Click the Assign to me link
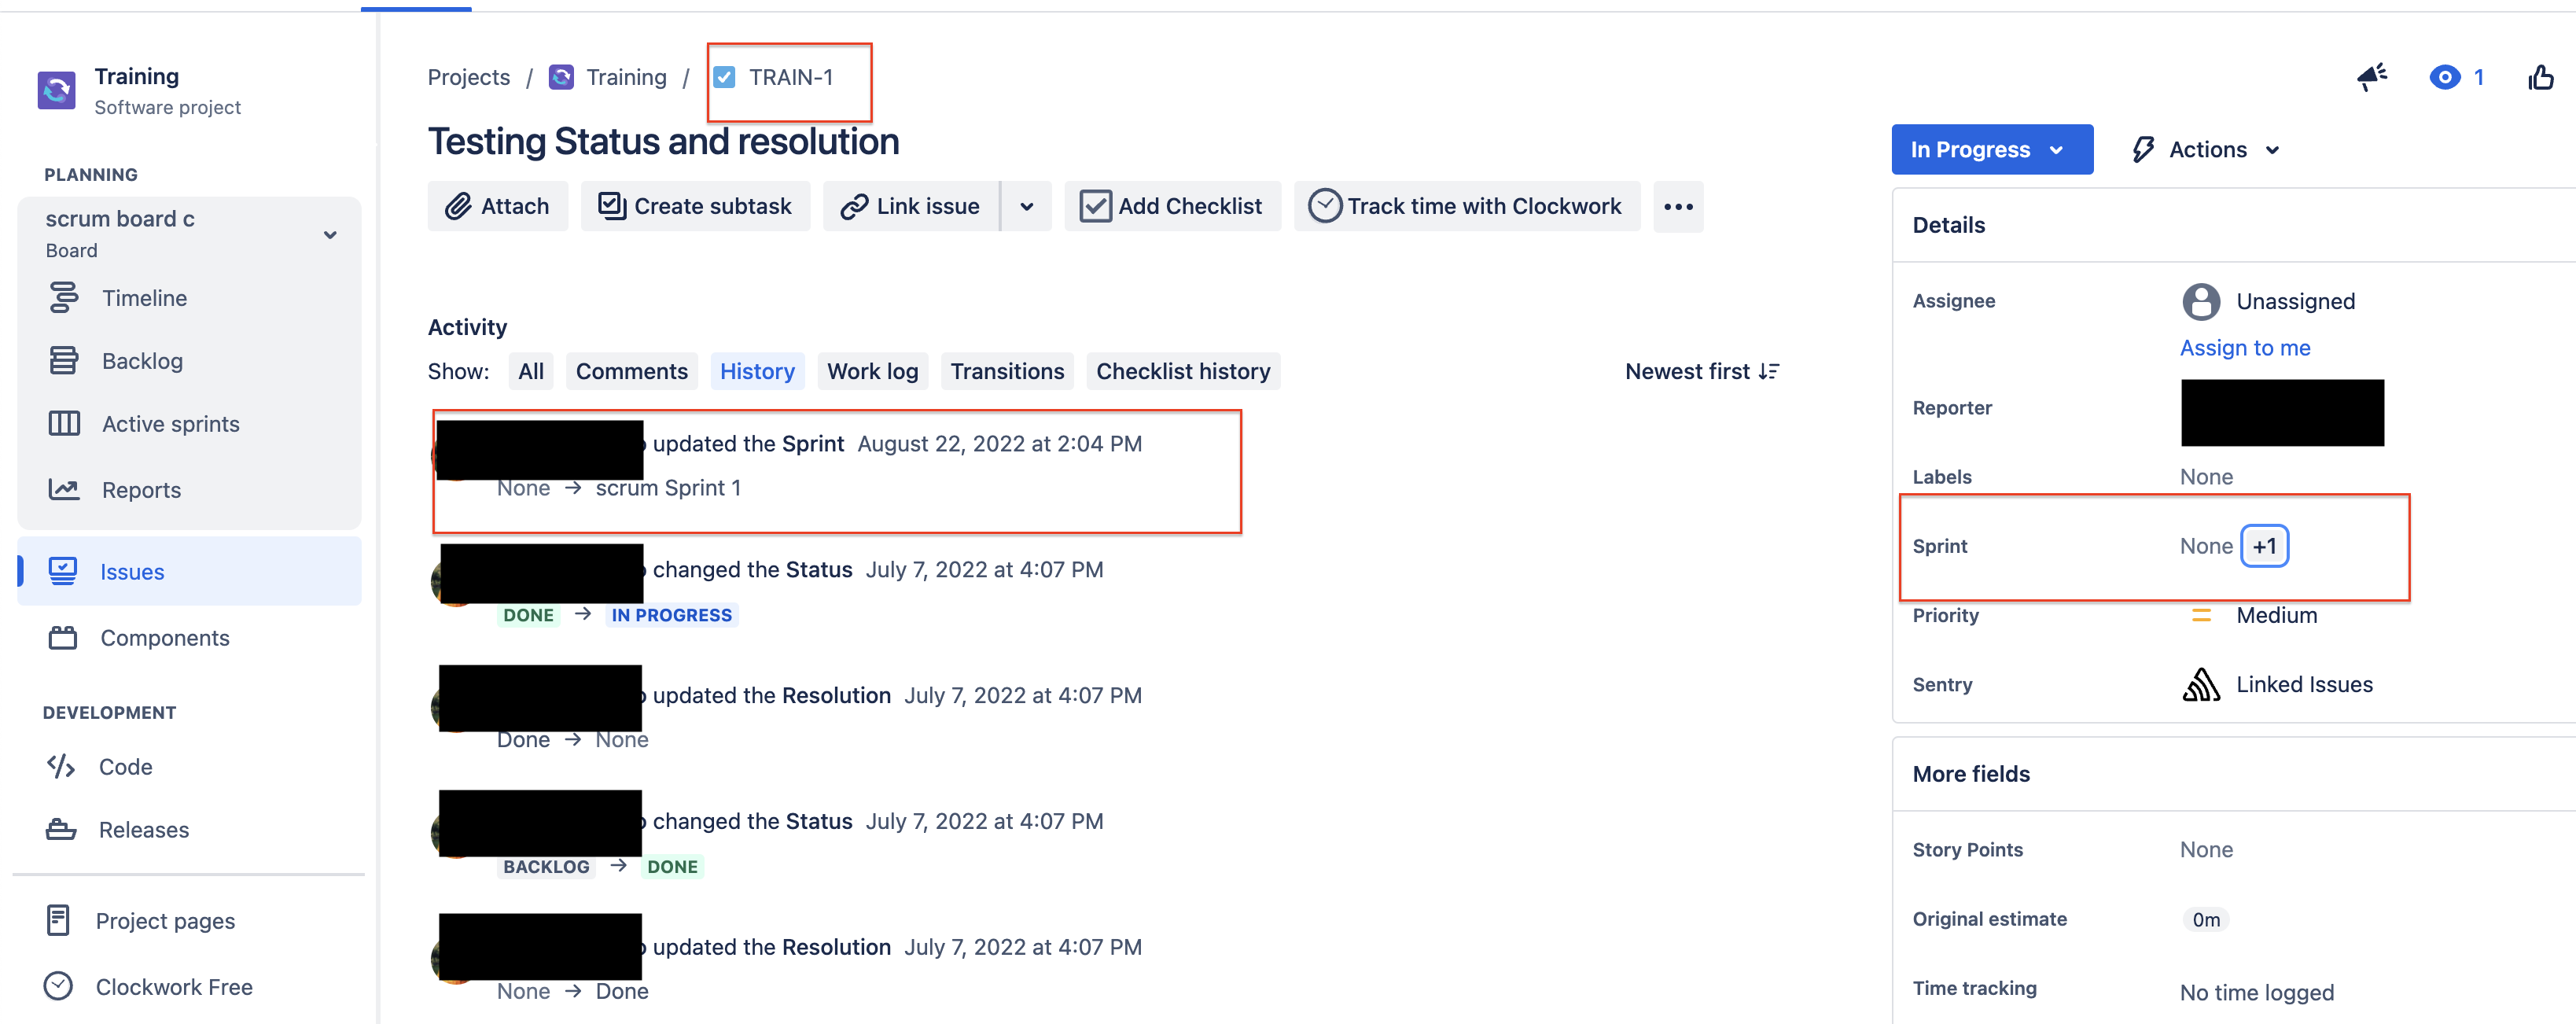 [2244, 348]
